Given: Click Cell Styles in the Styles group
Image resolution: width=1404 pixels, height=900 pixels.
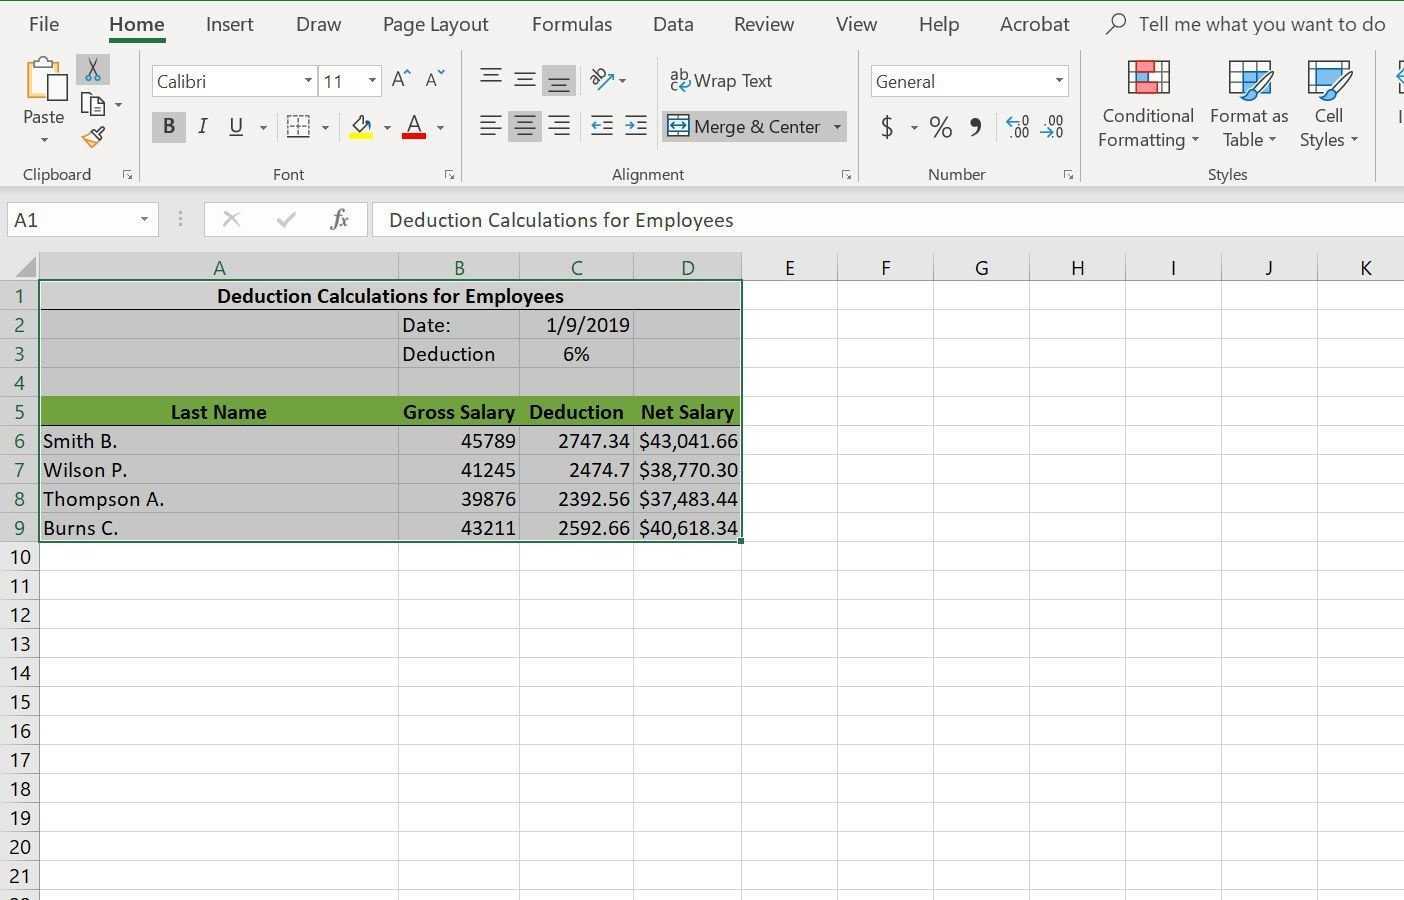Looking at the screenshot, I should pyautogui.click(x=1328, y=103).
